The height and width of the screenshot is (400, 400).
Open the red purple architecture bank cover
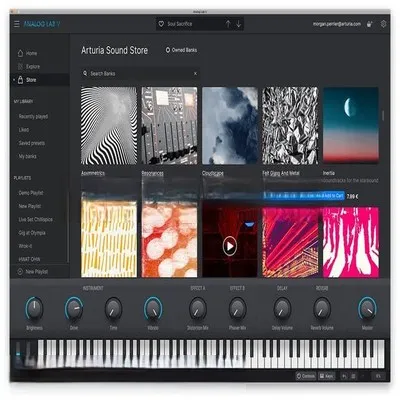290,242
